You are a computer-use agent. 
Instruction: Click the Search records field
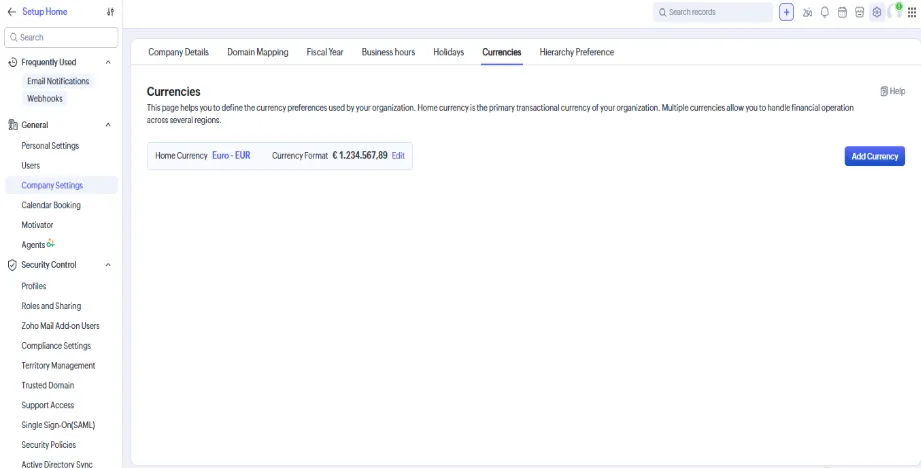[713, 12]
